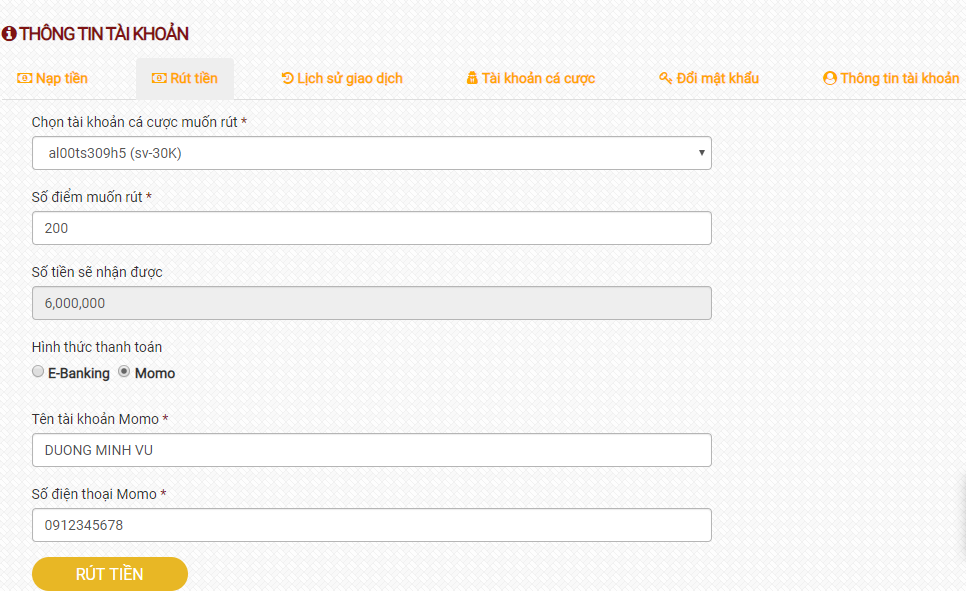Focus the Tên tài khoản Momo field
Image resolution: width=966 pixels, height=591 pixels.
point(371,450)
